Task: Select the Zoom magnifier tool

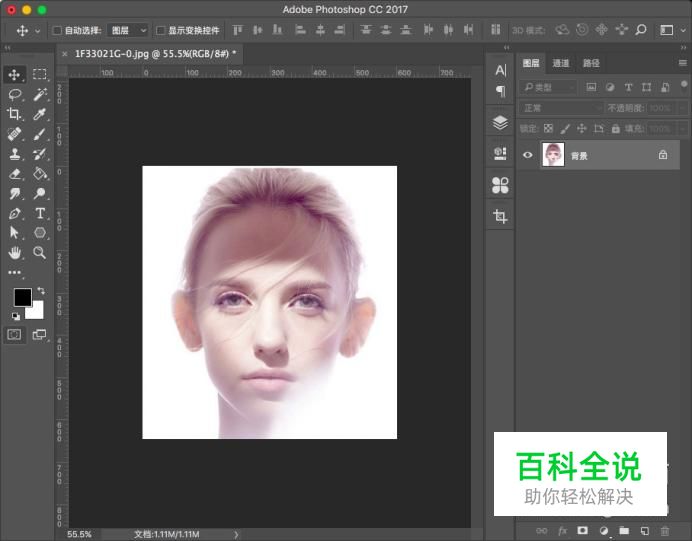Action: (x=40, y=252)
